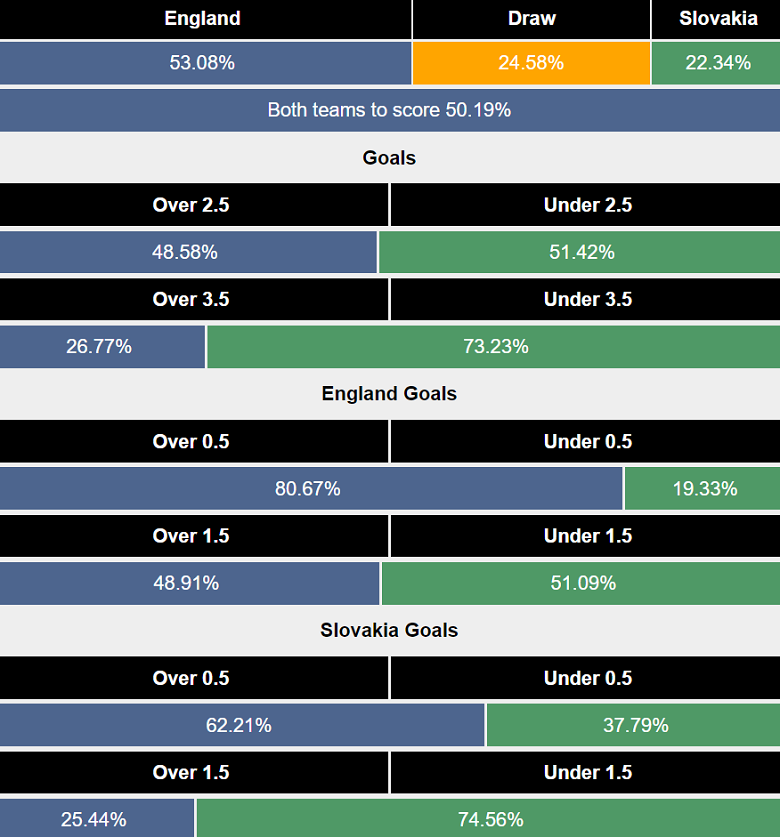
Task: Select the 80.67% England over 0.5 bar
Action: (x=309, y=489)
